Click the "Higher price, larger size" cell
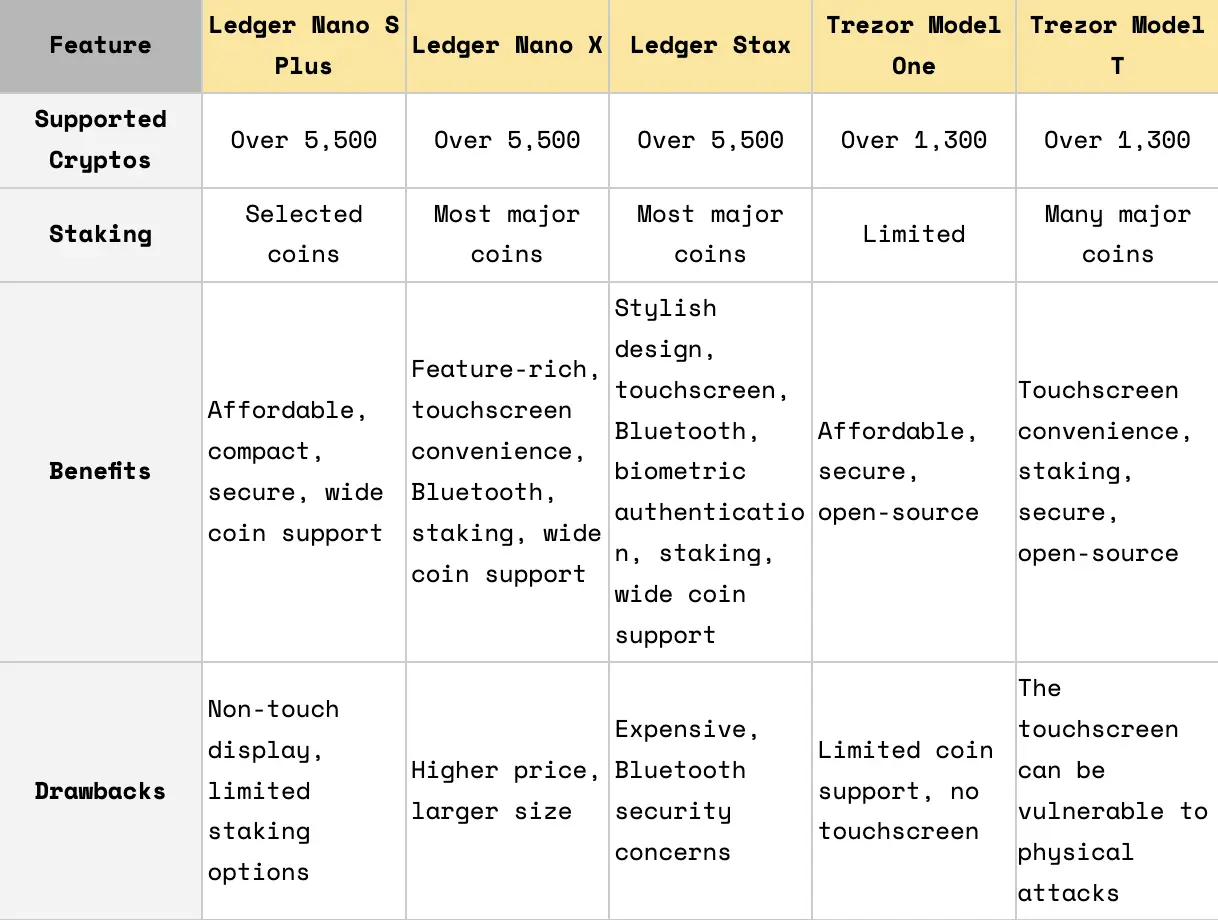The height and width of the screenshot is (920, 1218). (507, 791)
